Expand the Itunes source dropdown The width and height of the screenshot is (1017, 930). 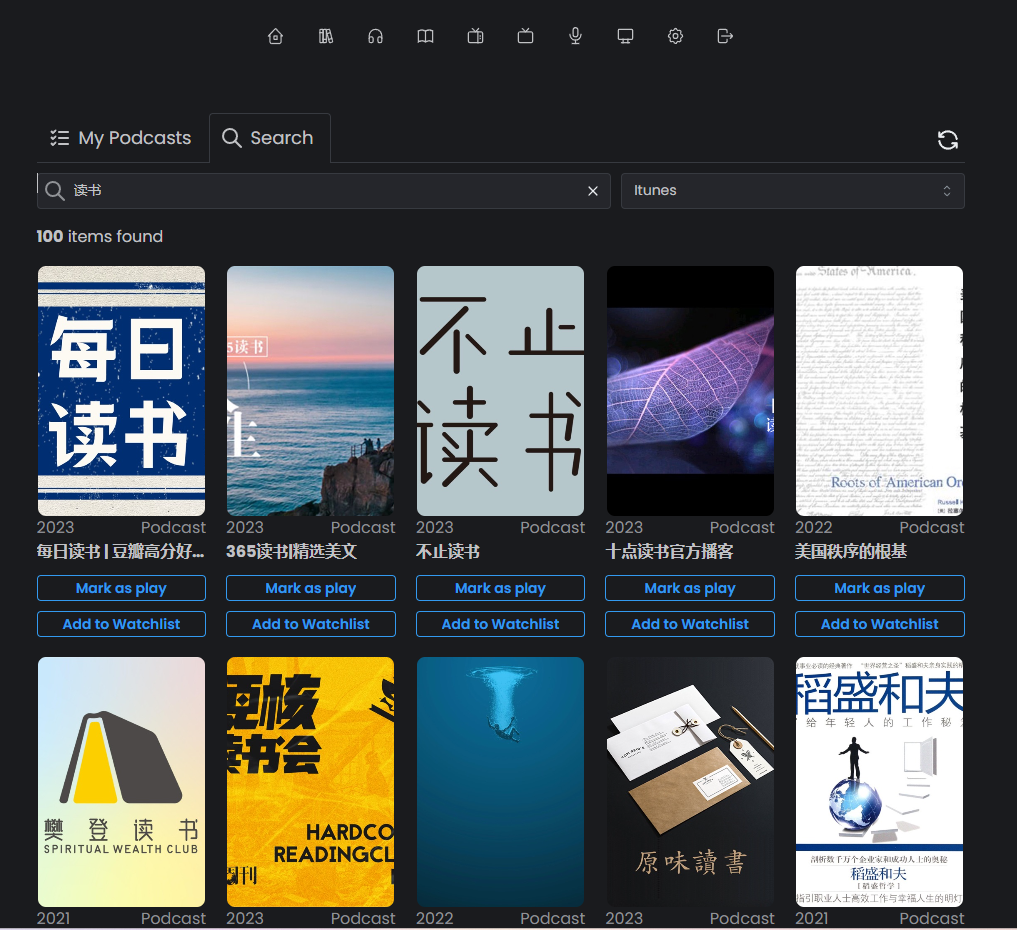[792, 191]
